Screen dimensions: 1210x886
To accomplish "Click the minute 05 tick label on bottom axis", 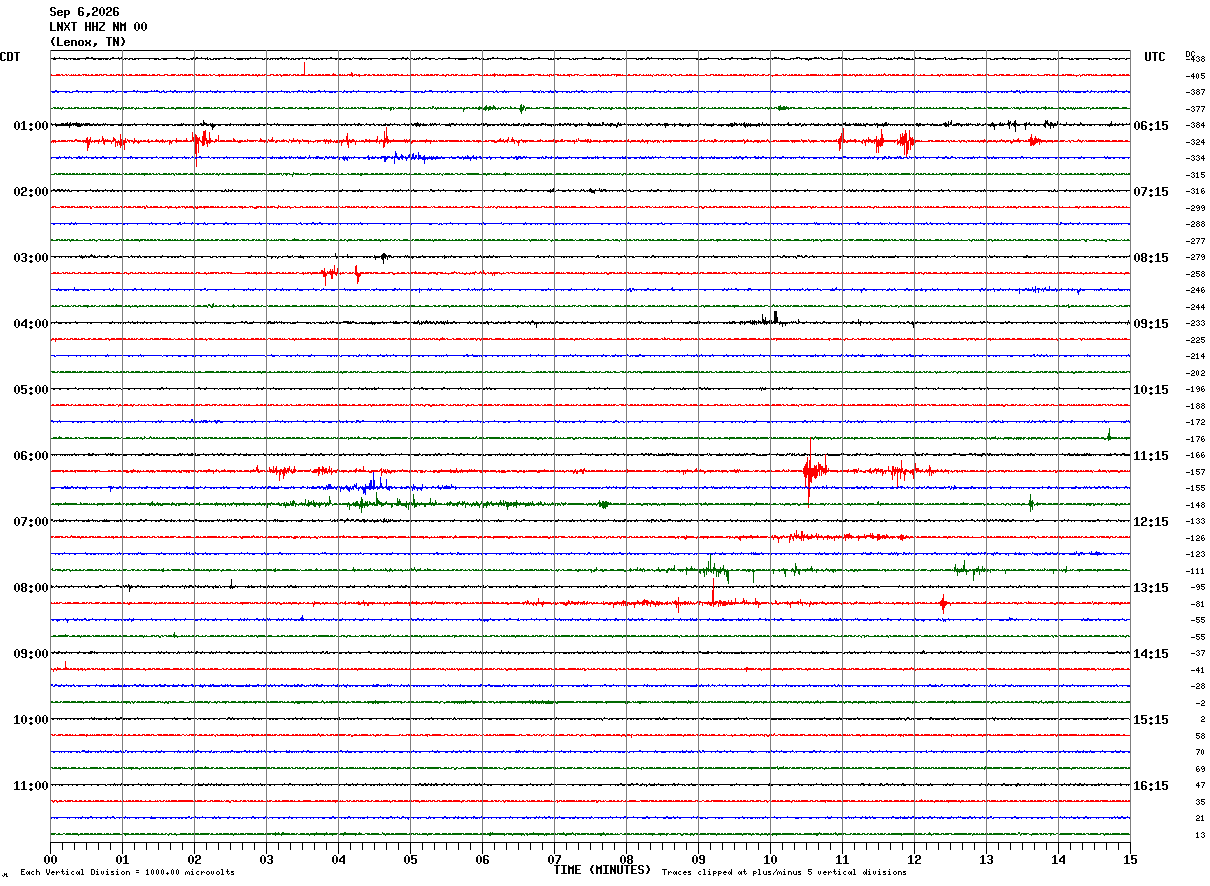I will pos(410,859).
